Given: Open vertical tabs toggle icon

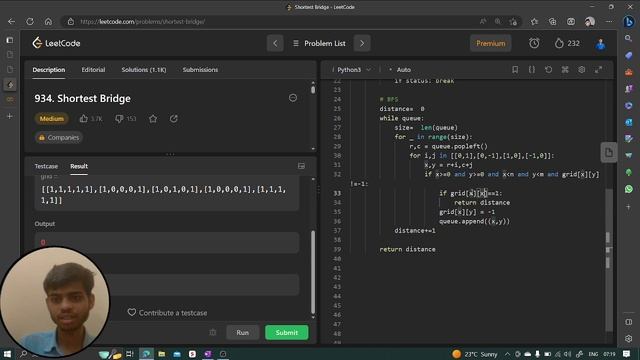Looking at the screenshot, I should click(x=10, y=40).
